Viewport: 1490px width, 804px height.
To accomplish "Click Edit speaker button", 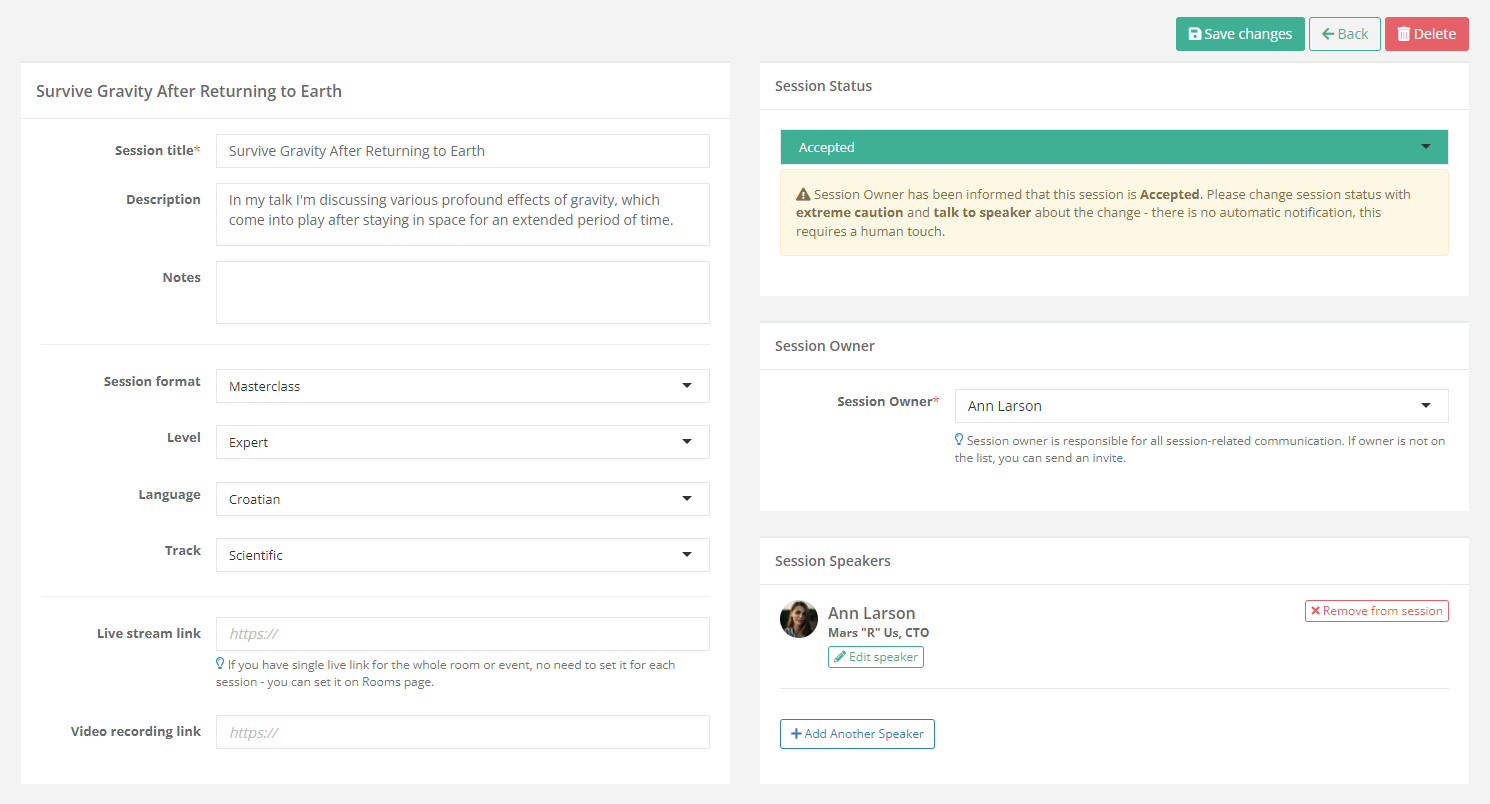I will coord(876,657).
